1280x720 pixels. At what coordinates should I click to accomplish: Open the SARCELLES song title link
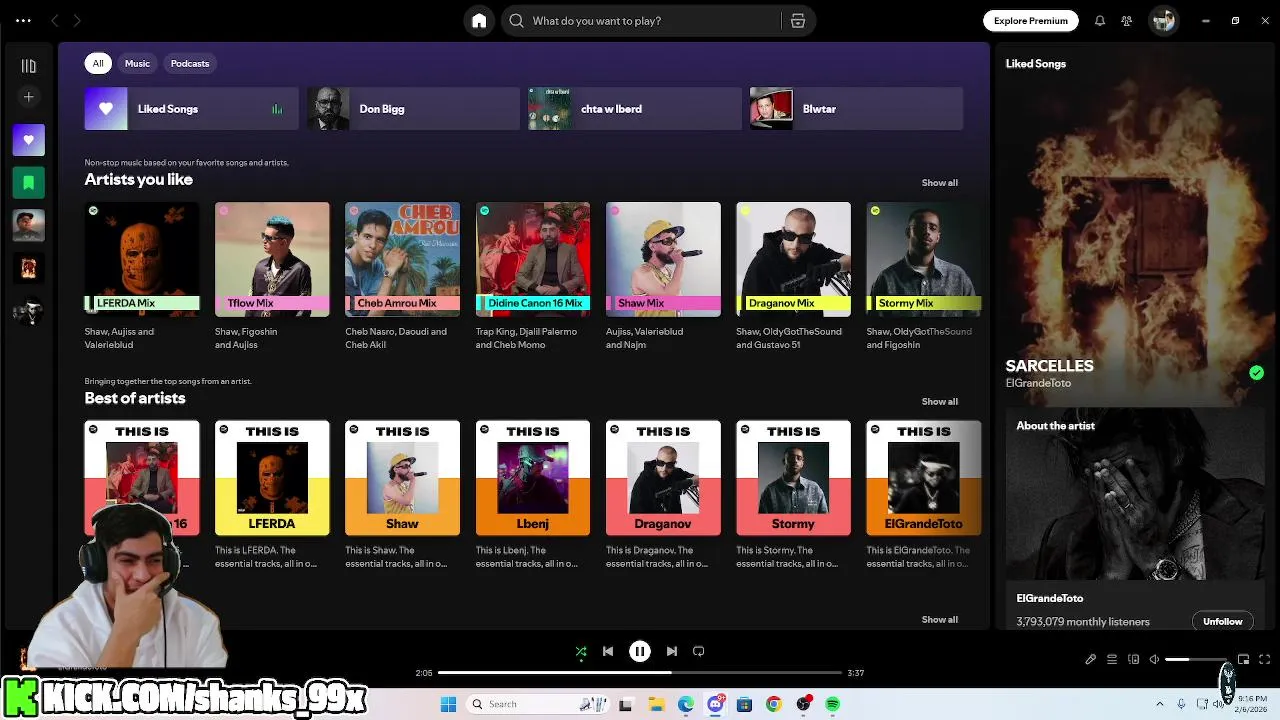(x=1049, y=366)
